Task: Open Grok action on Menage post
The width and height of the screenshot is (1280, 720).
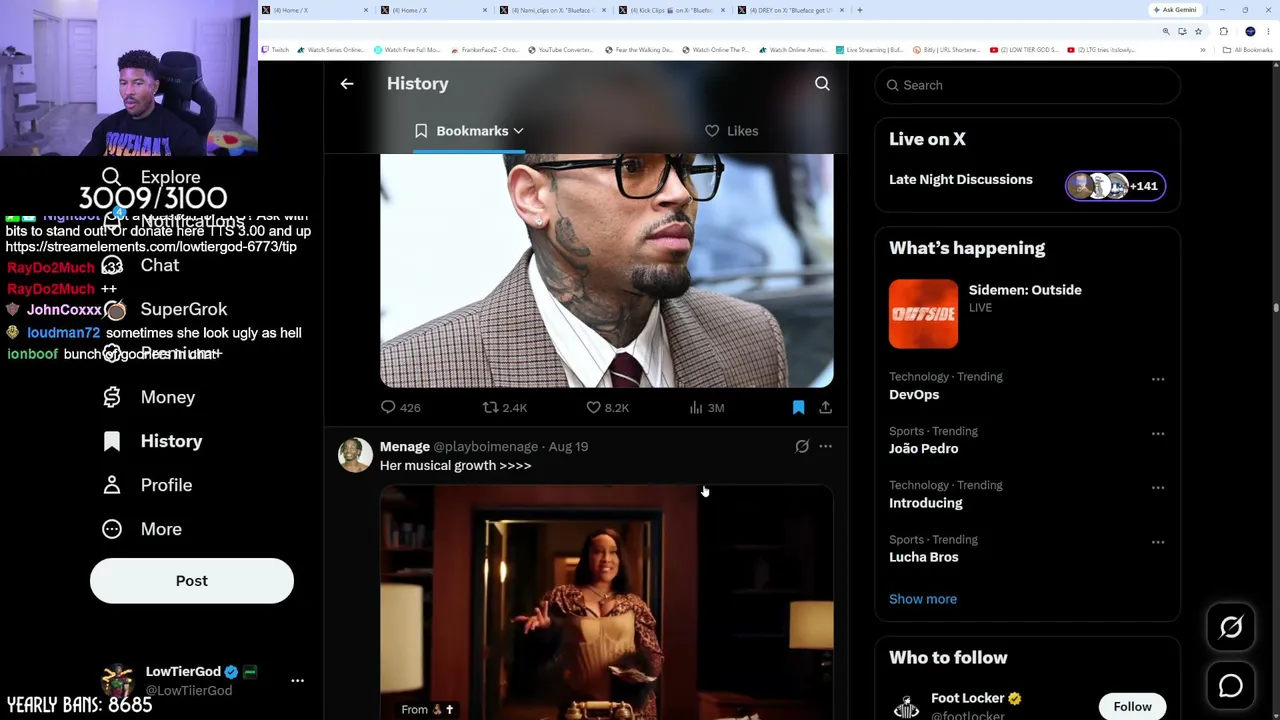Action: [802, 446]
